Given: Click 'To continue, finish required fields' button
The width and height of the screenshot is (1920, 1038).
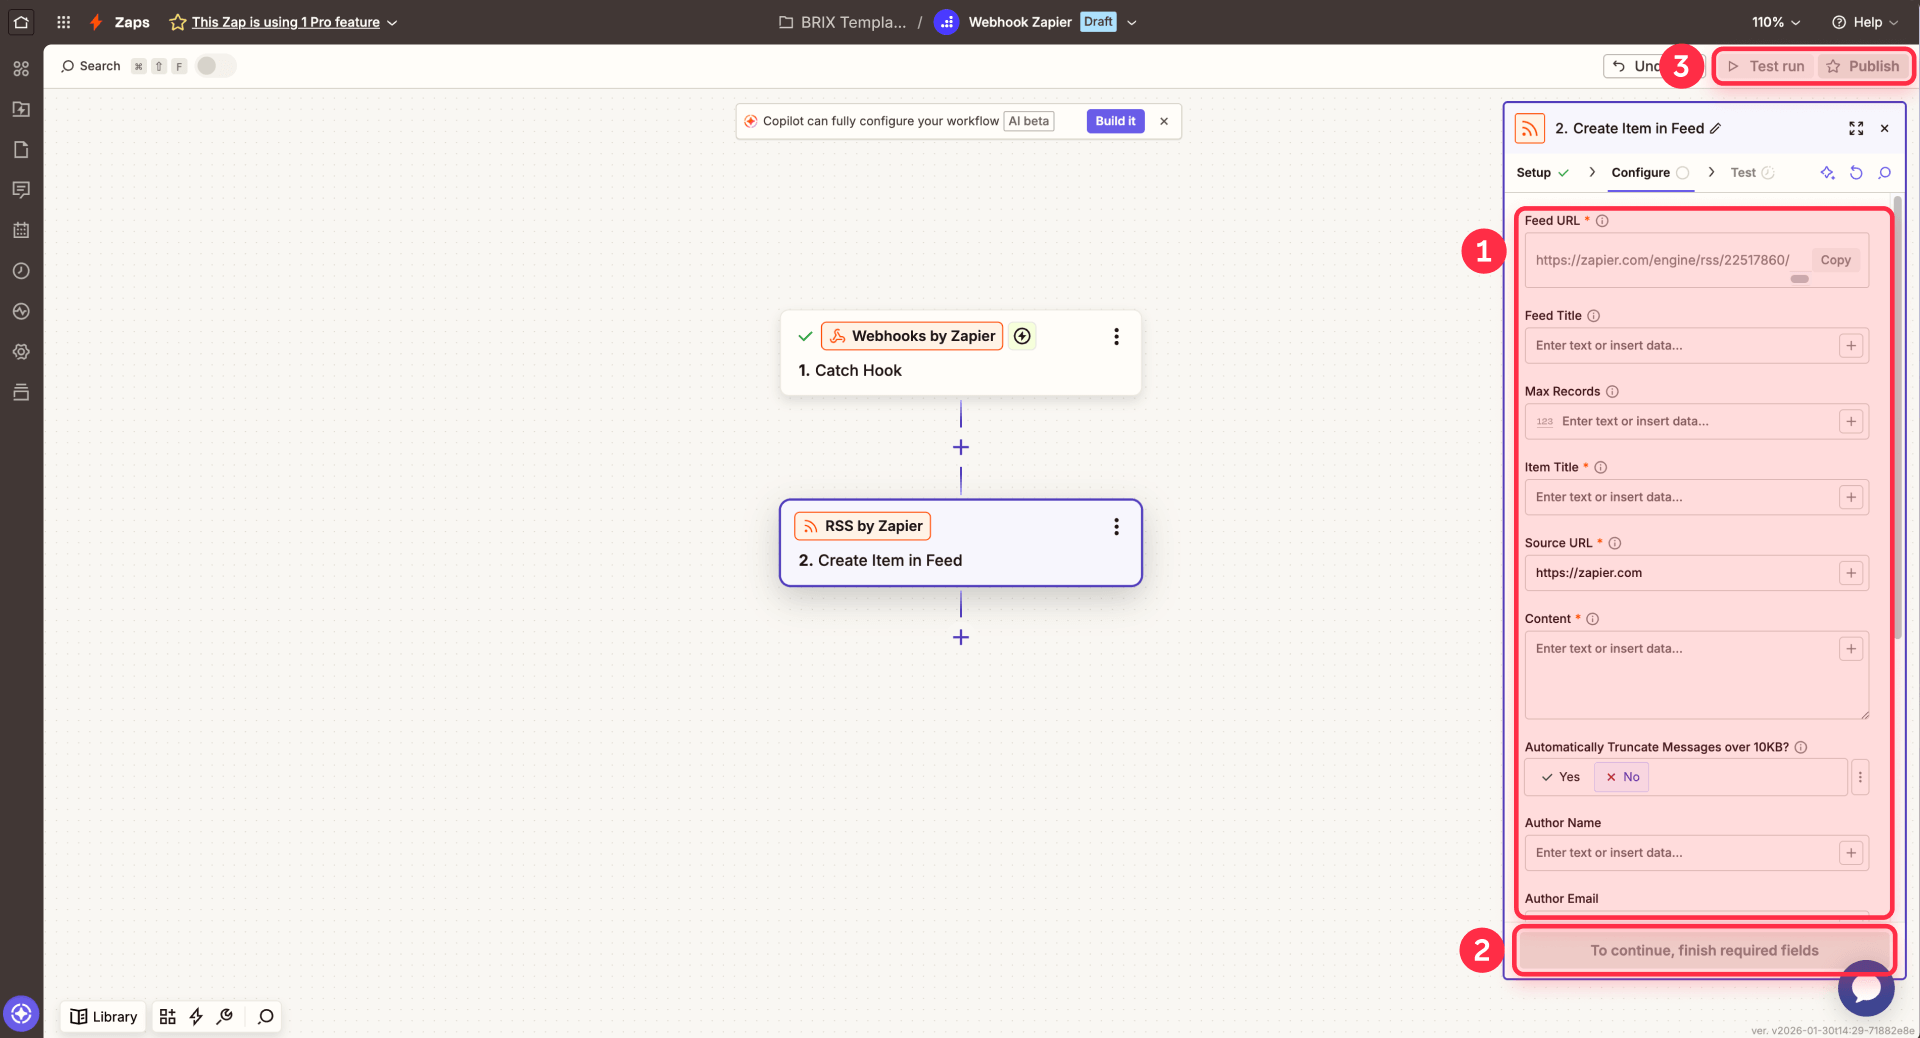Looking at the screenshot, I should click(x=1704, y=951).
